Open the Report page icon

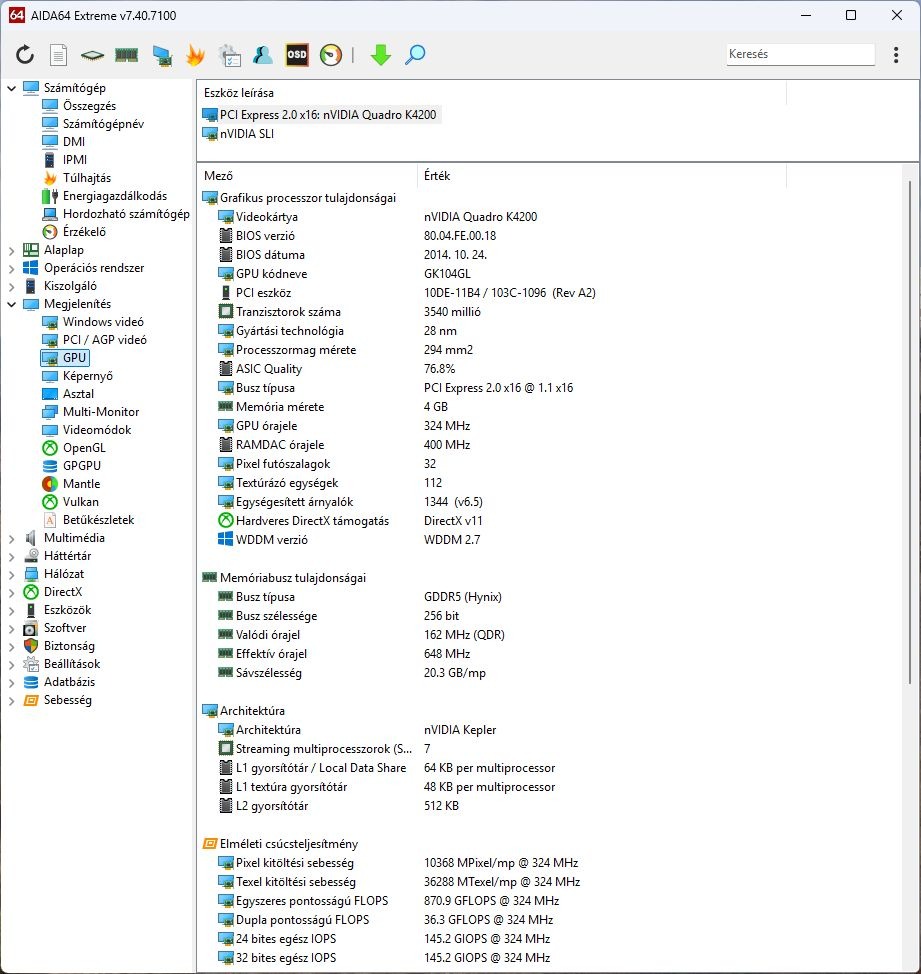coord(58,55)
